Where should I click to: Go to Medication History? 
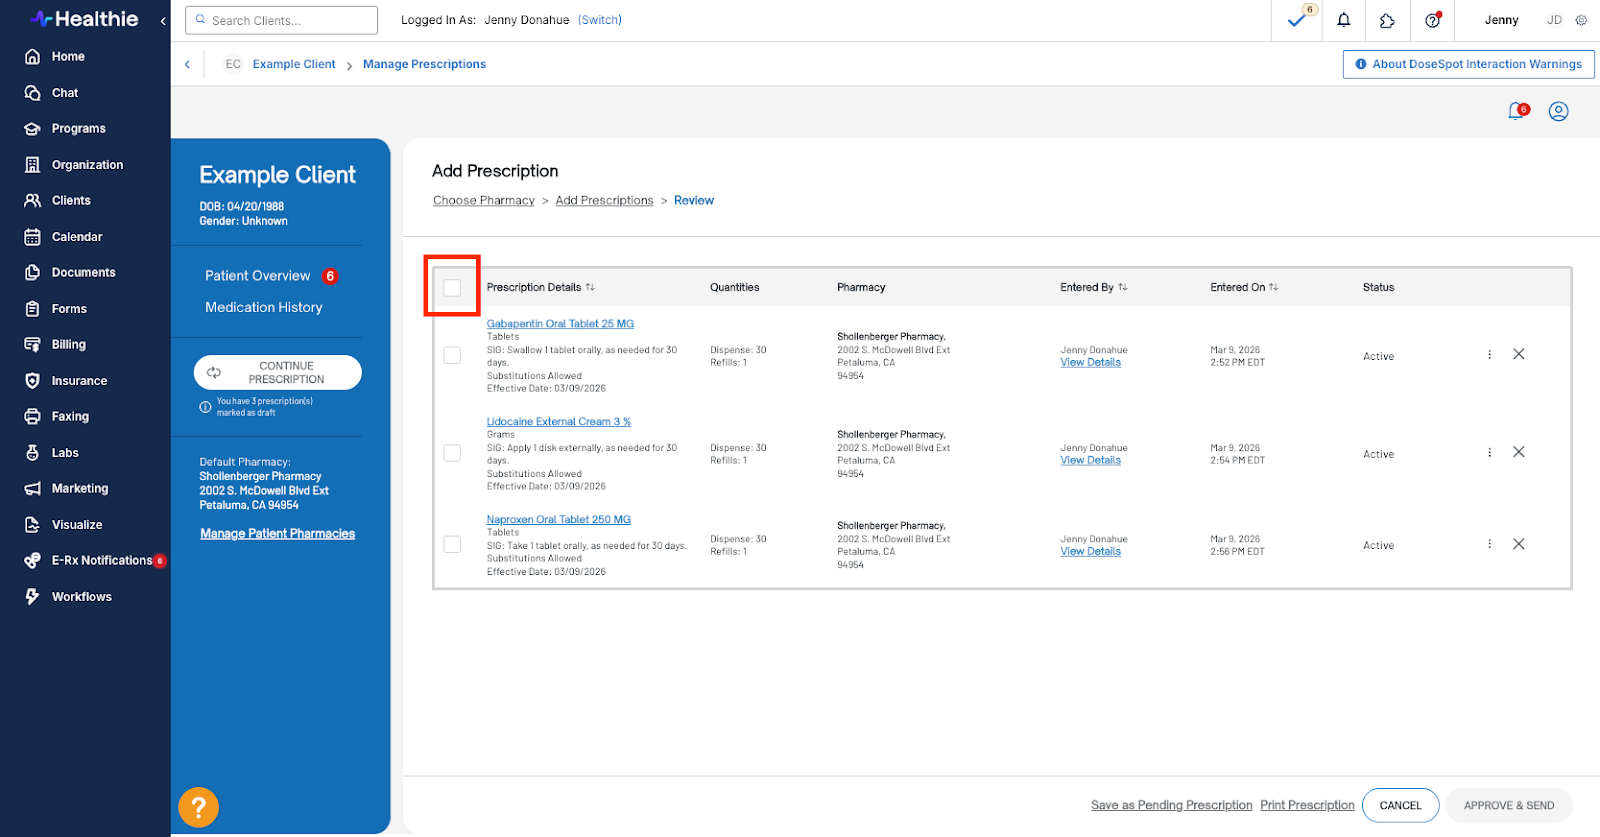pyautogui.click(x=264, y=307)
